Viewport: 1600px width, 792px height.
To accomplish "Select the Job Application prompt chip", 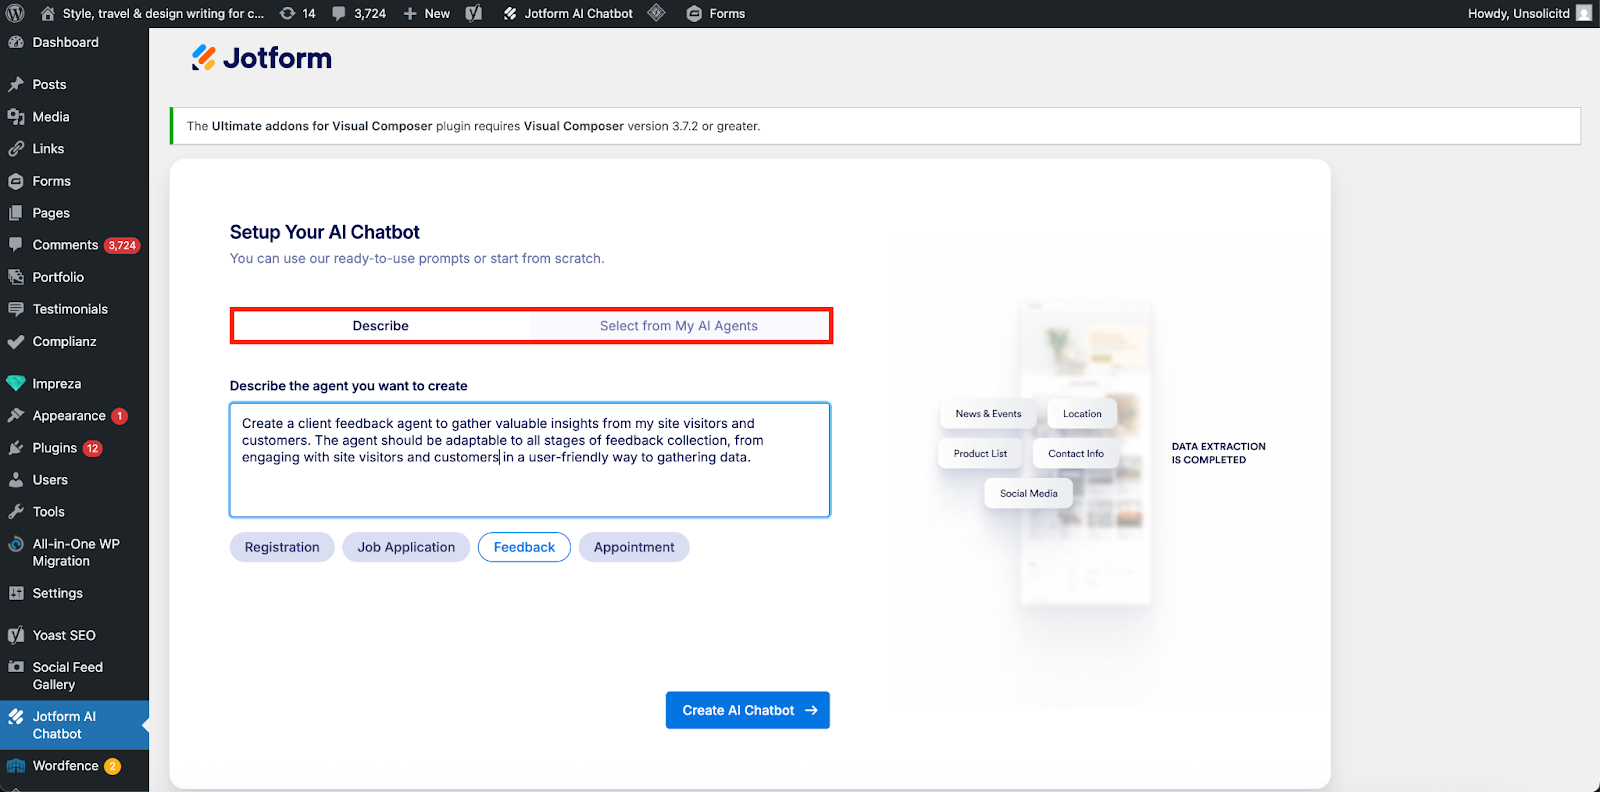I will click(x=406, y=547).
